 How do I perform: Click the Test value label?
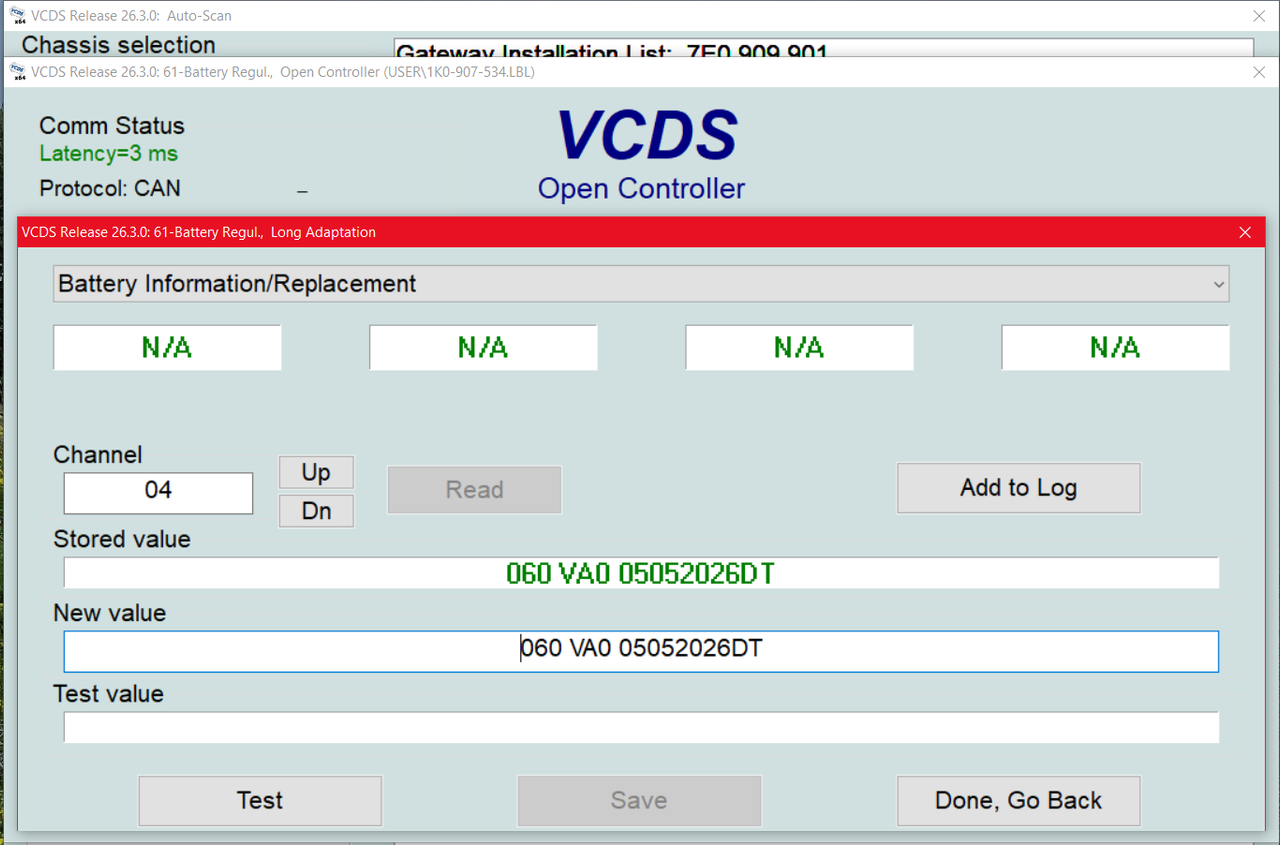tap(108, 694)
